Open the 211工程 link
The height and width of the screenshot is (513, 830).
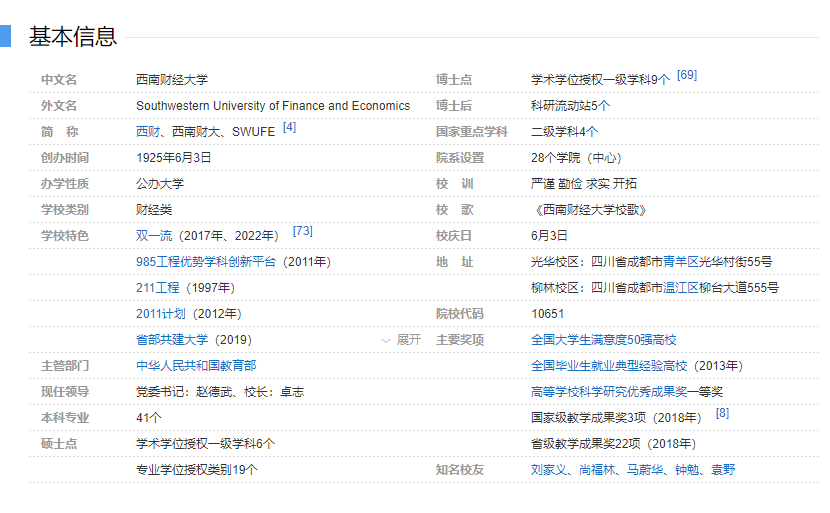[x=157, y=288]
